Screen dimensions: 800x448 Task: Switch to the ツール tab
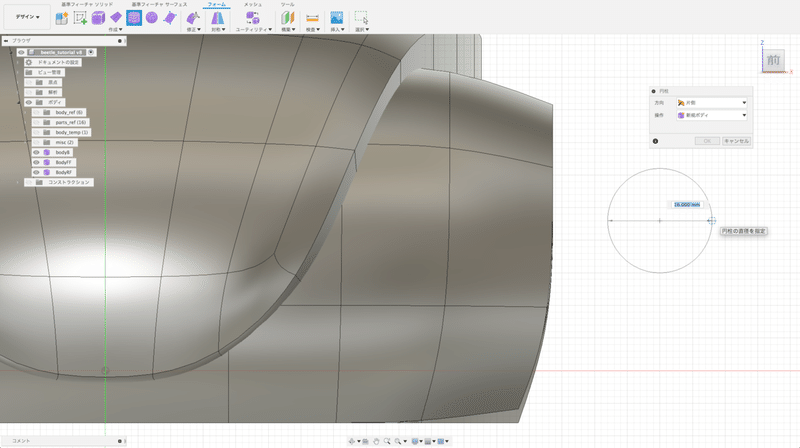pyautogui.click(x=287, y=4)
